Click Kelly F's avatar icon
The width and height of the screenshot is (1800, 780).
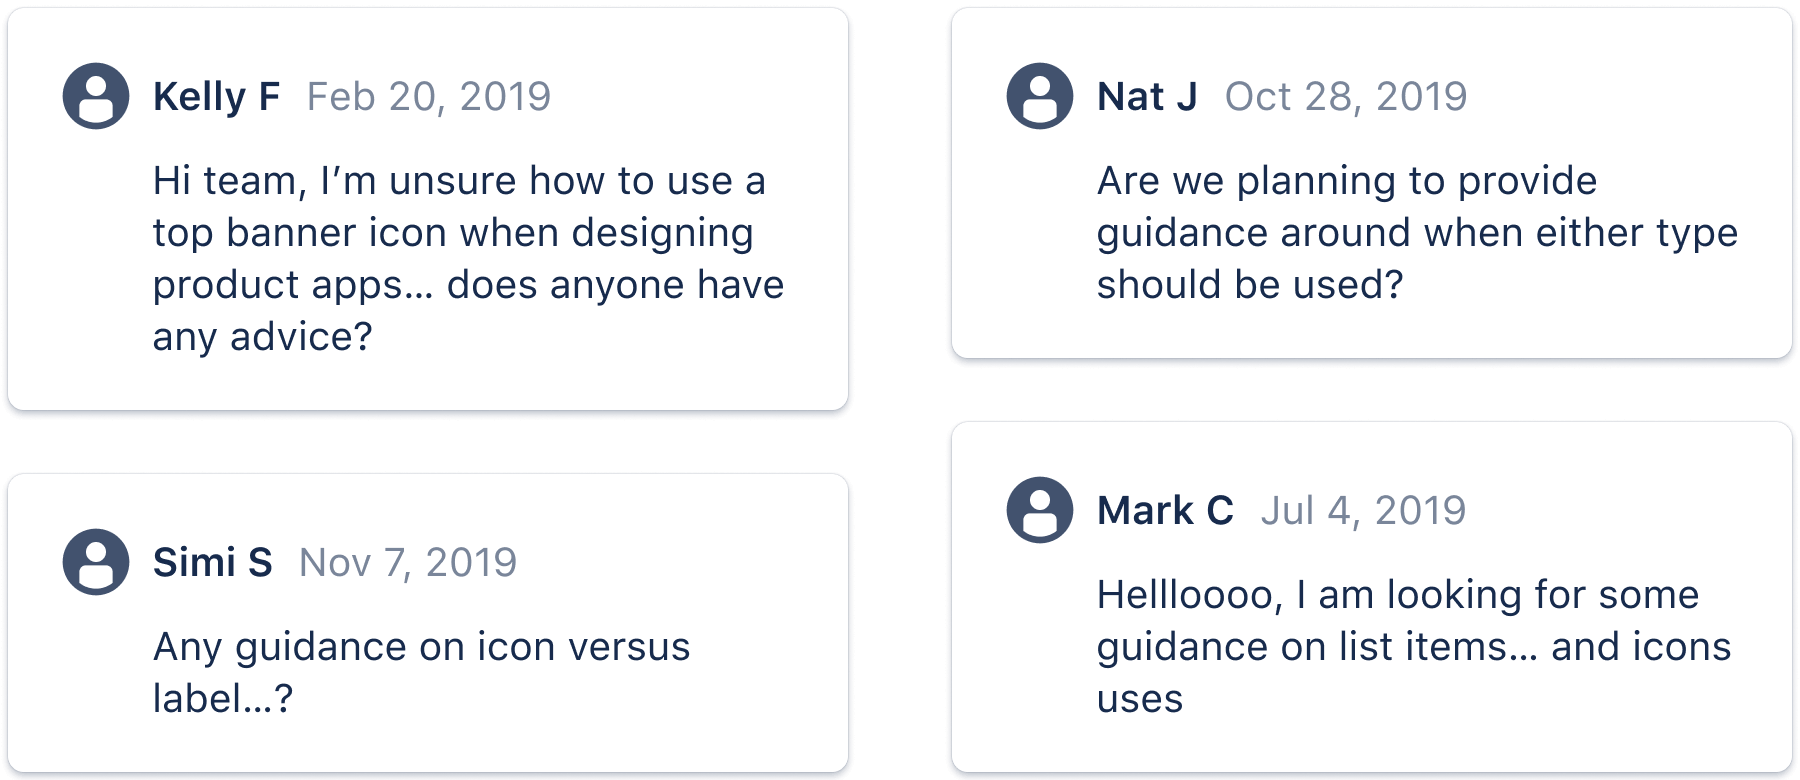pyautogui.click(x=96, y=96)
